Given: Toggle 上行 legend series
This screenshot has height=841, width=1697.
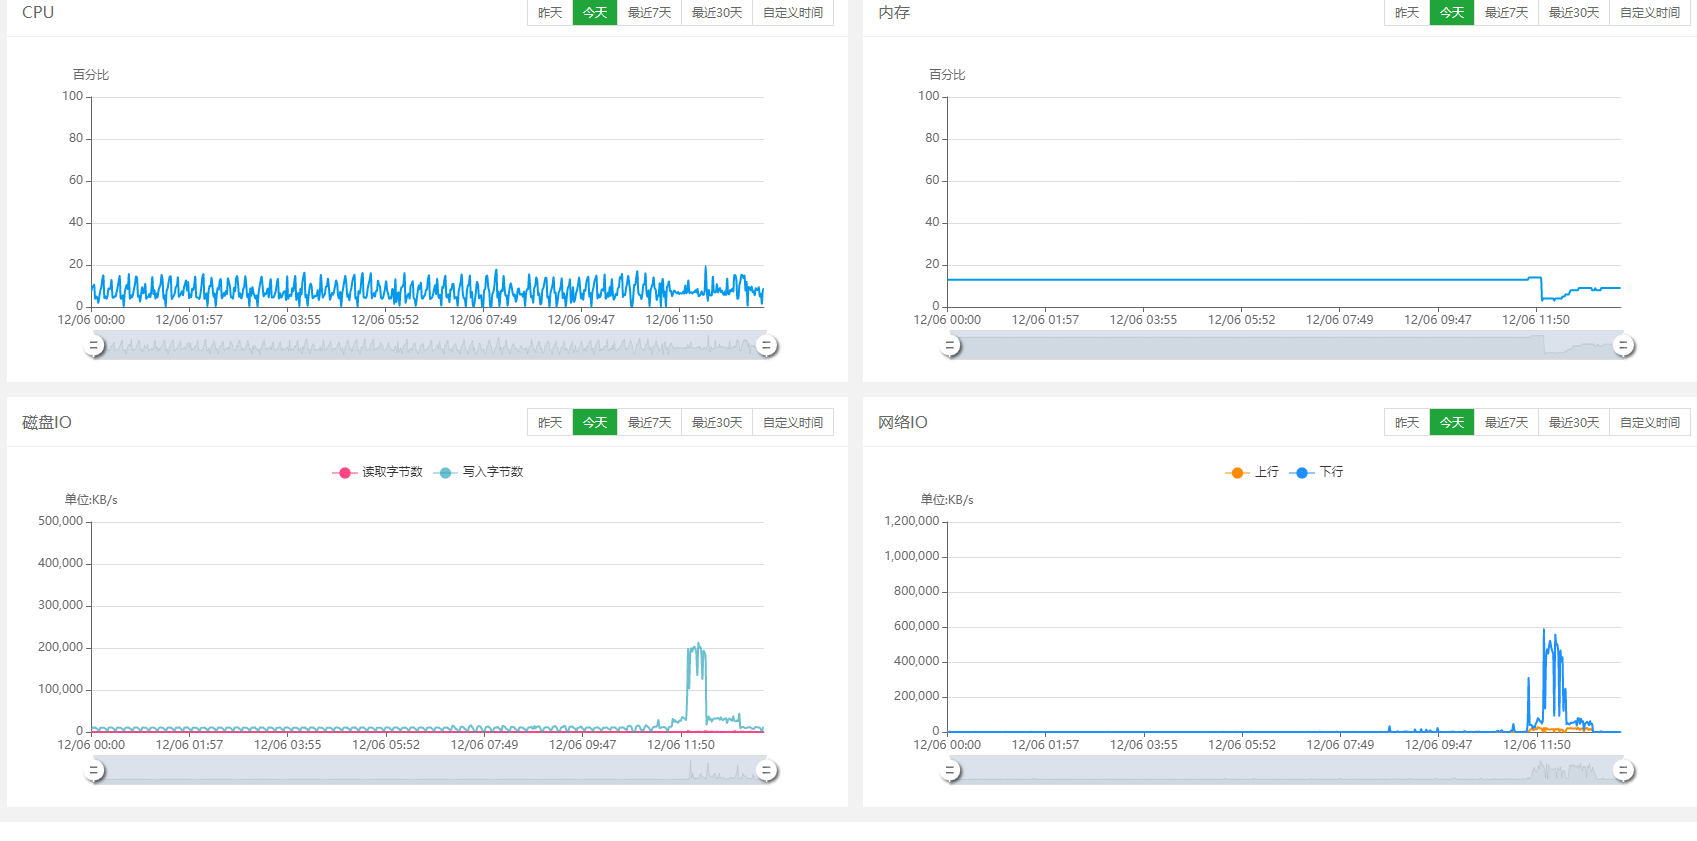Looking at the screenshot, I should point(1252,472).
